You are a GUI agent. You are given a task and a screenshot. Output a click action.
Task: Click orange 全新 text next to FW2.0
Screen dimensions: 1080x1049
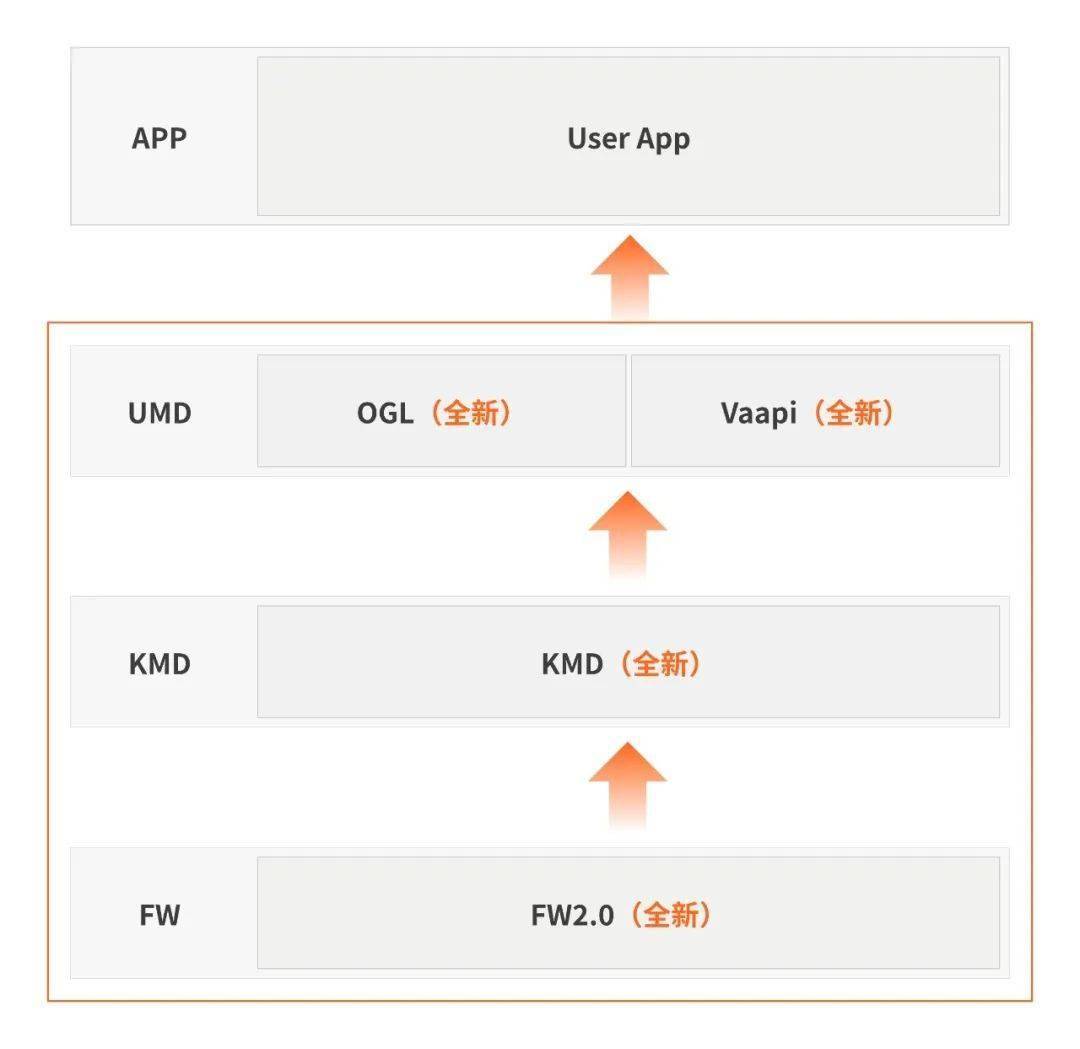click(671, 915)
